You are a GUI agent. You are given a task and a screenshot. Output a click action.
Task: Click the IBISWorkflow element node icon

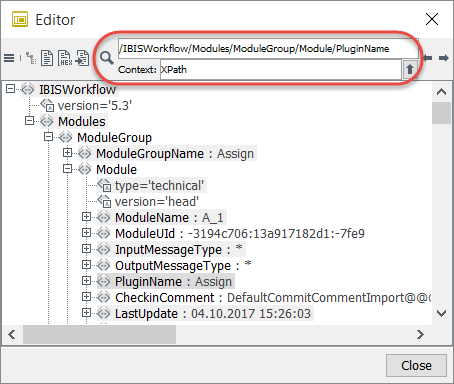pyautogui.click(x=27, y=89)
